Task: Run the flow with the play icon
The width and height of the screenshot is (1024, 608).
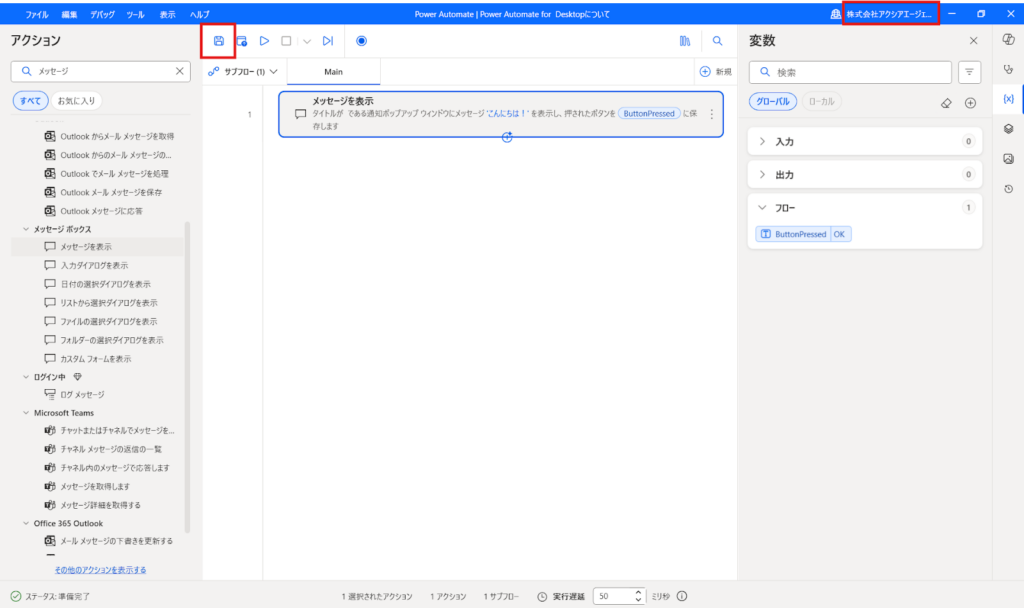Action: (x=264, y=41)
